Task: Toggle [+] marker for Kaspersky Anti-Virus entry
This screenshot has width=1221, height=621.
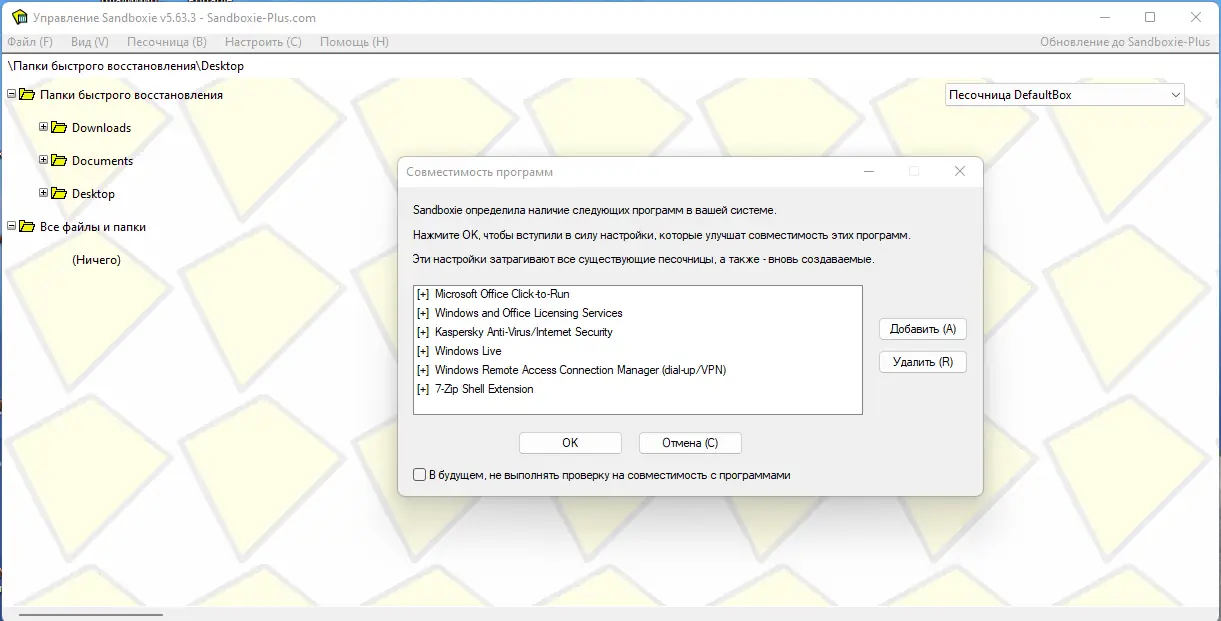Action: (x=423, y=332)
